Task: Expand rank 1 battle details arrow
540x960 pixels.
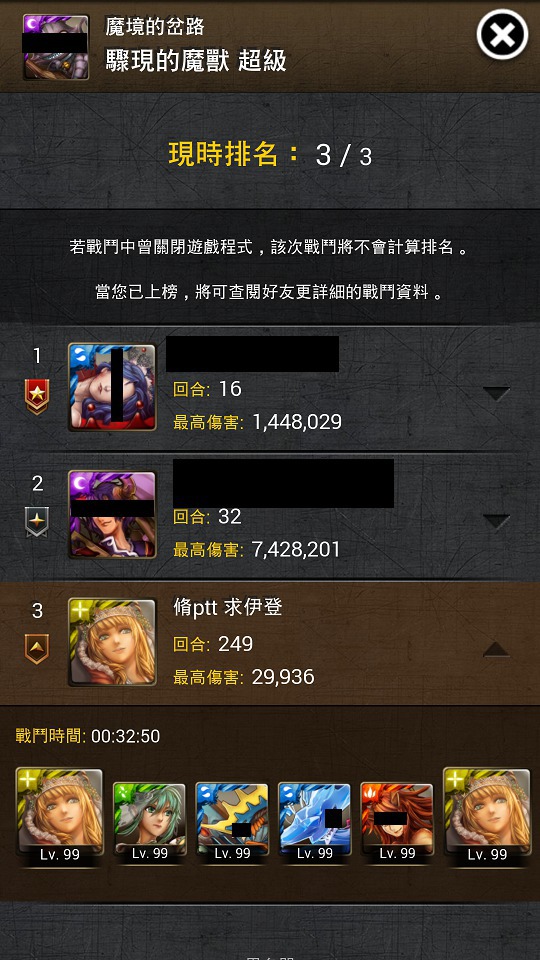Action: click(497, 394)
